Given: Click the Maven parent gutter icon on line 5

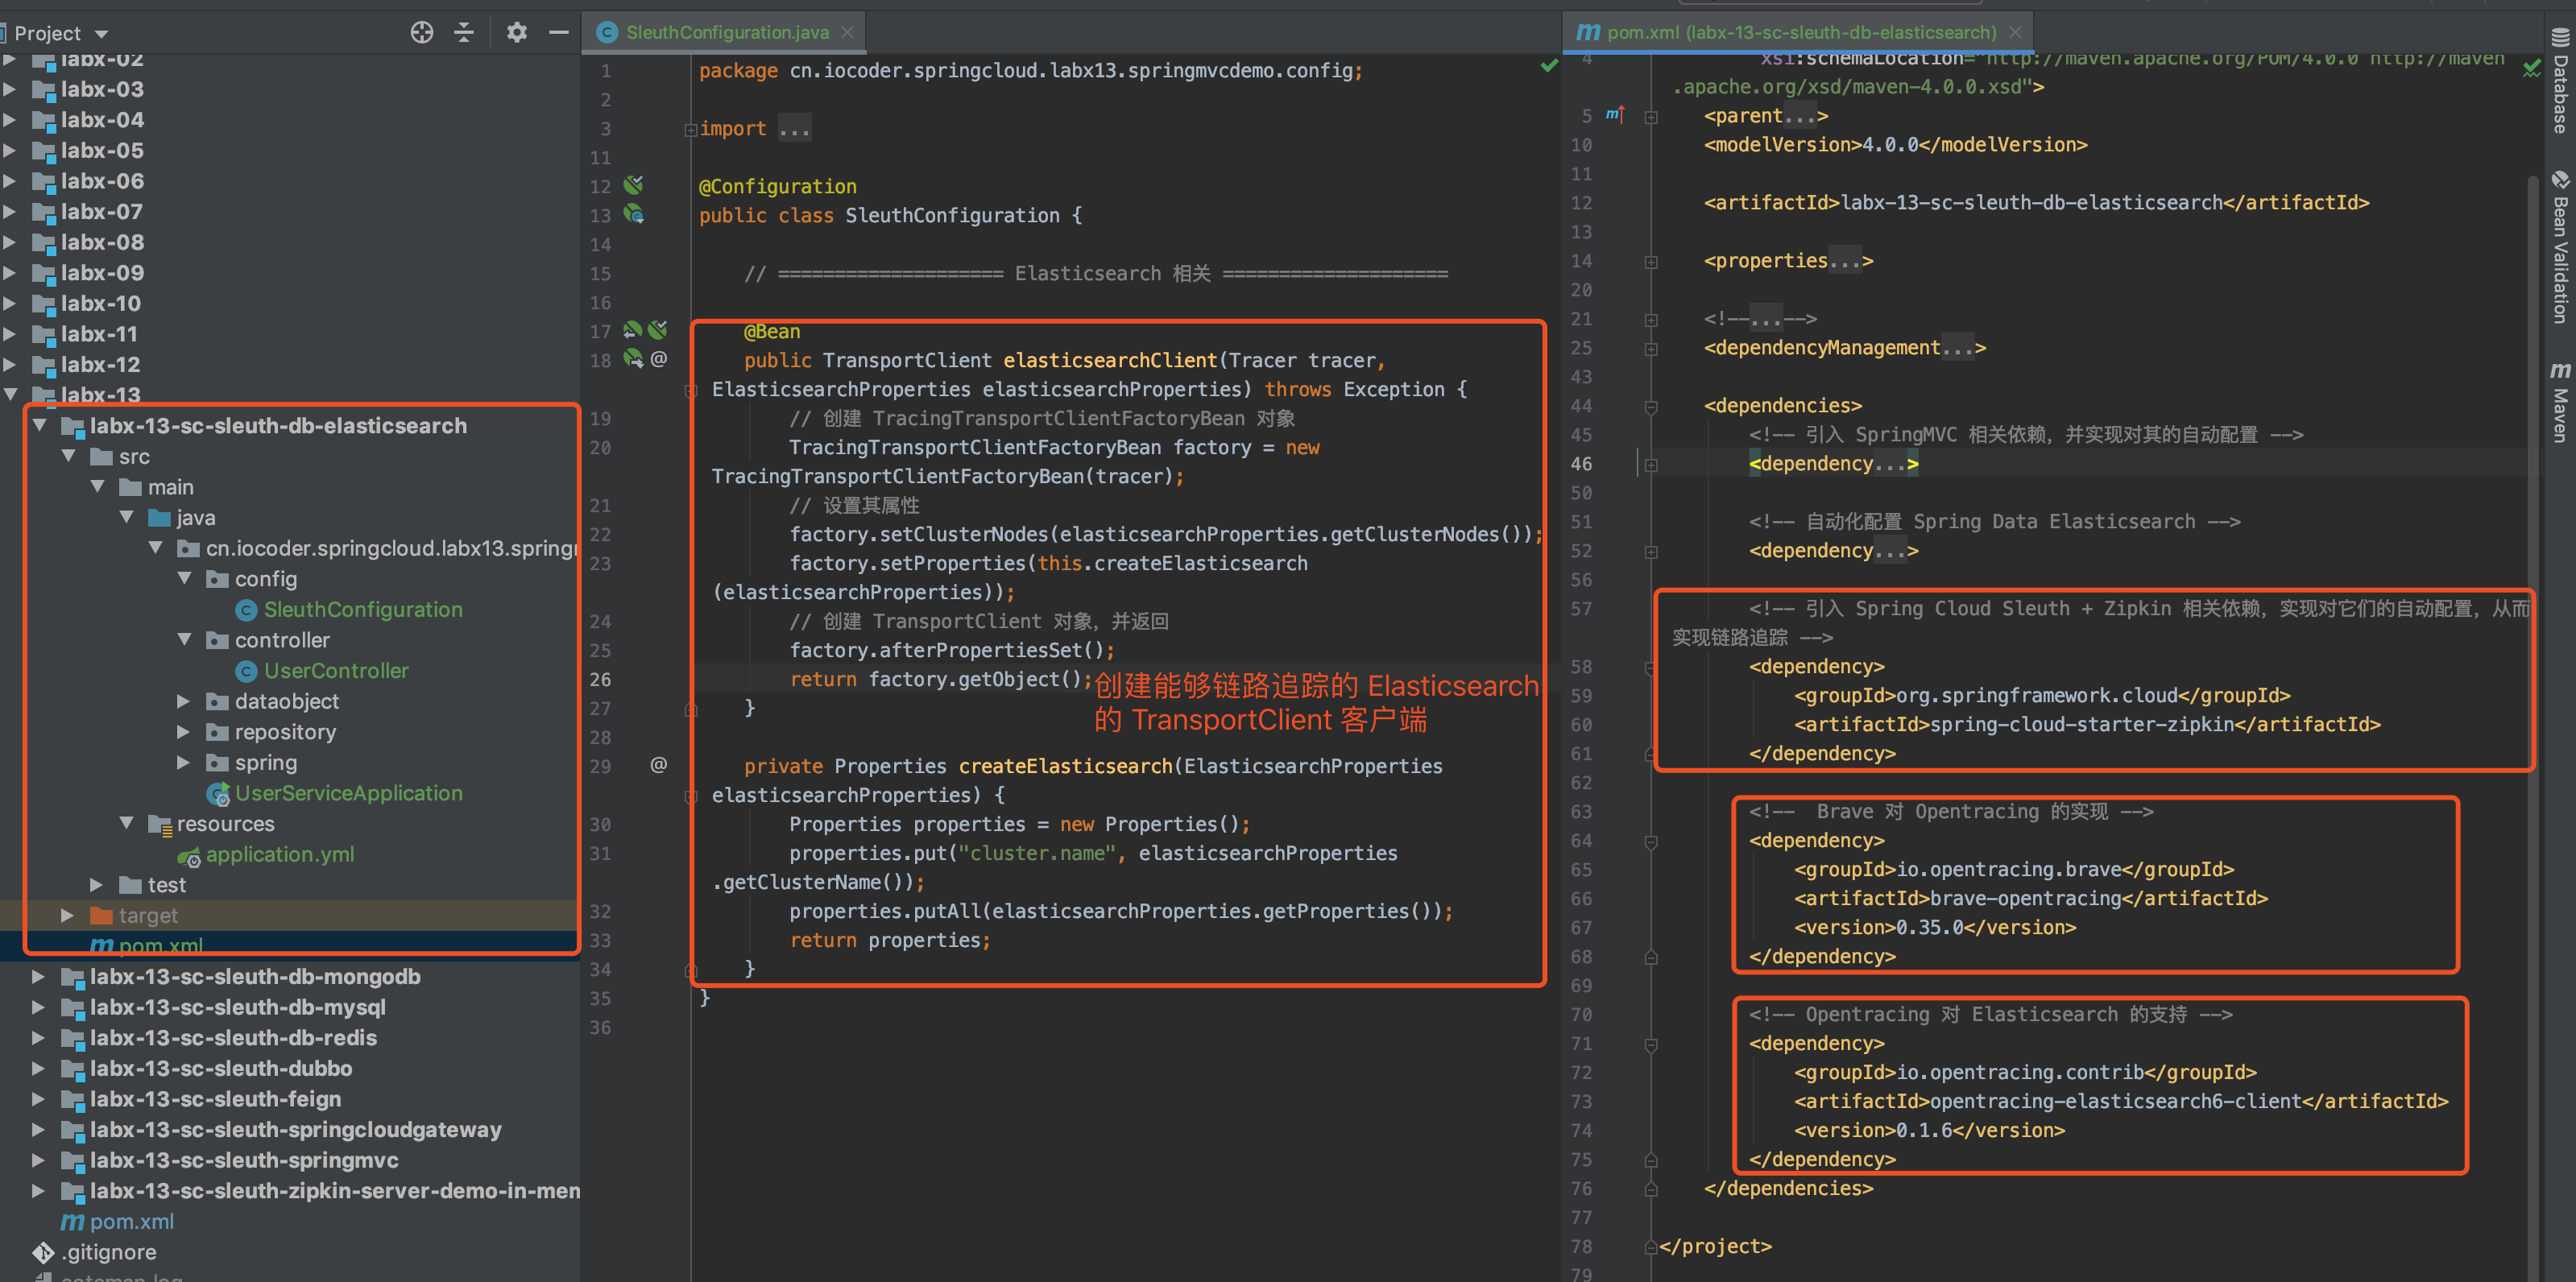Looking at the screenshot, I should click(x=1615, y=115).
